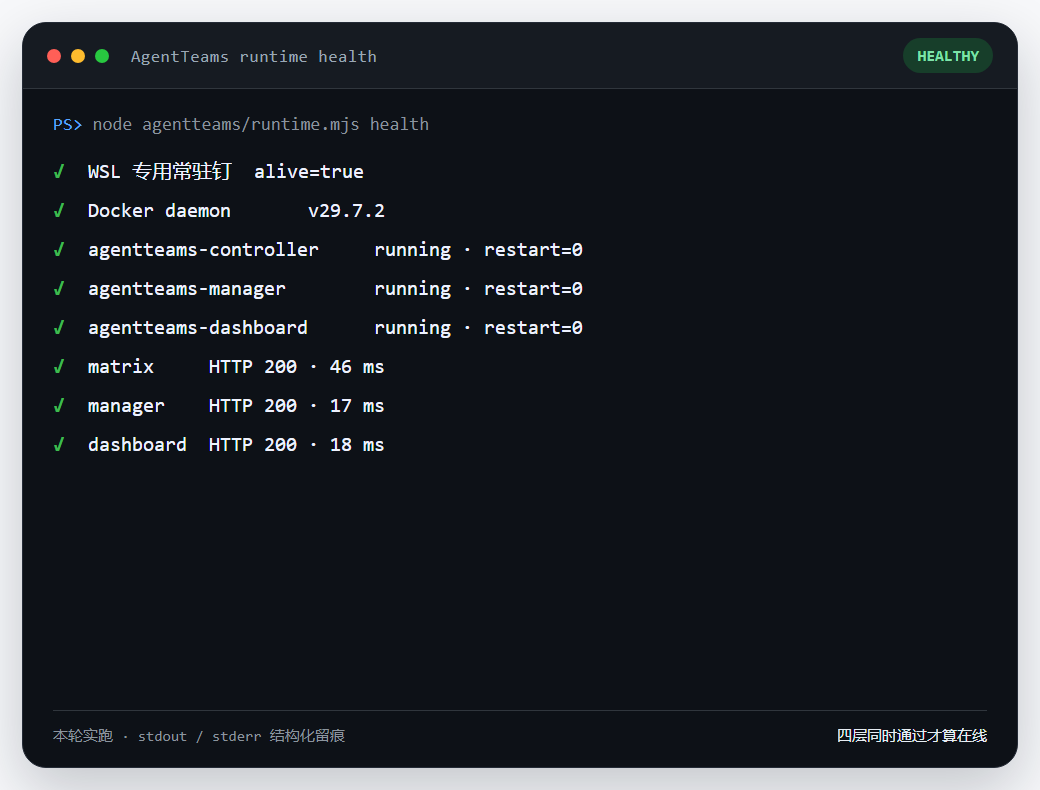The height and width of the screenshot is (790, 1040).
Task: Click the red close dot
Action: click(x=54, y=56)
